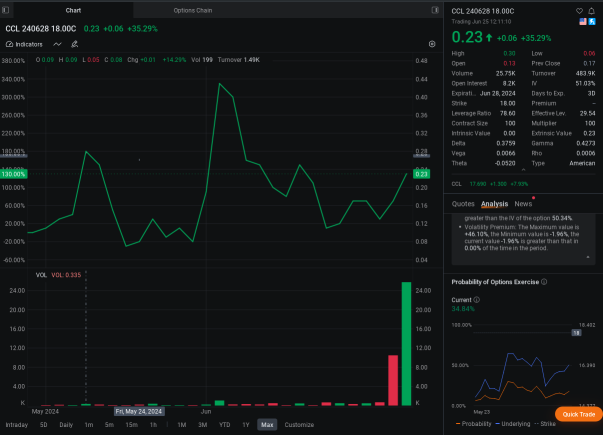Select the Max range

267,425
